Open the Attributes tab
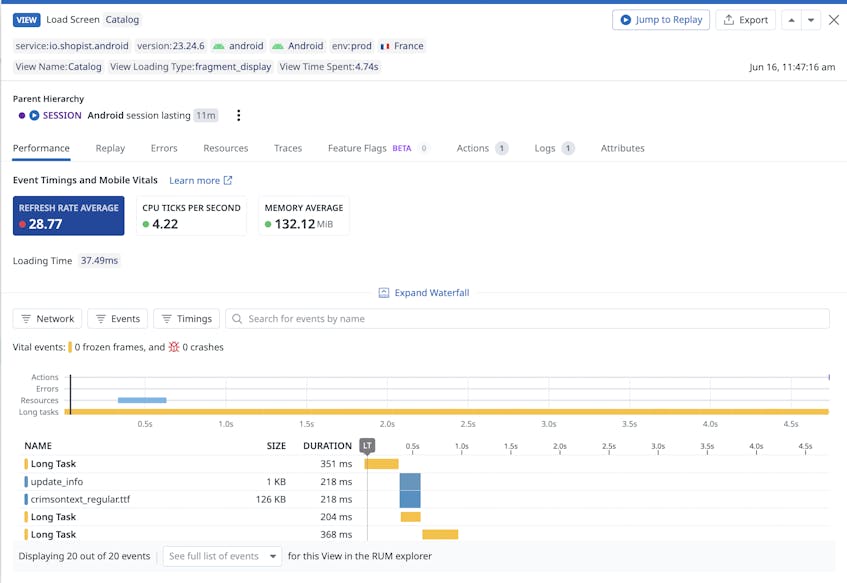The image size is (847, 583). (x=622, y=148)
